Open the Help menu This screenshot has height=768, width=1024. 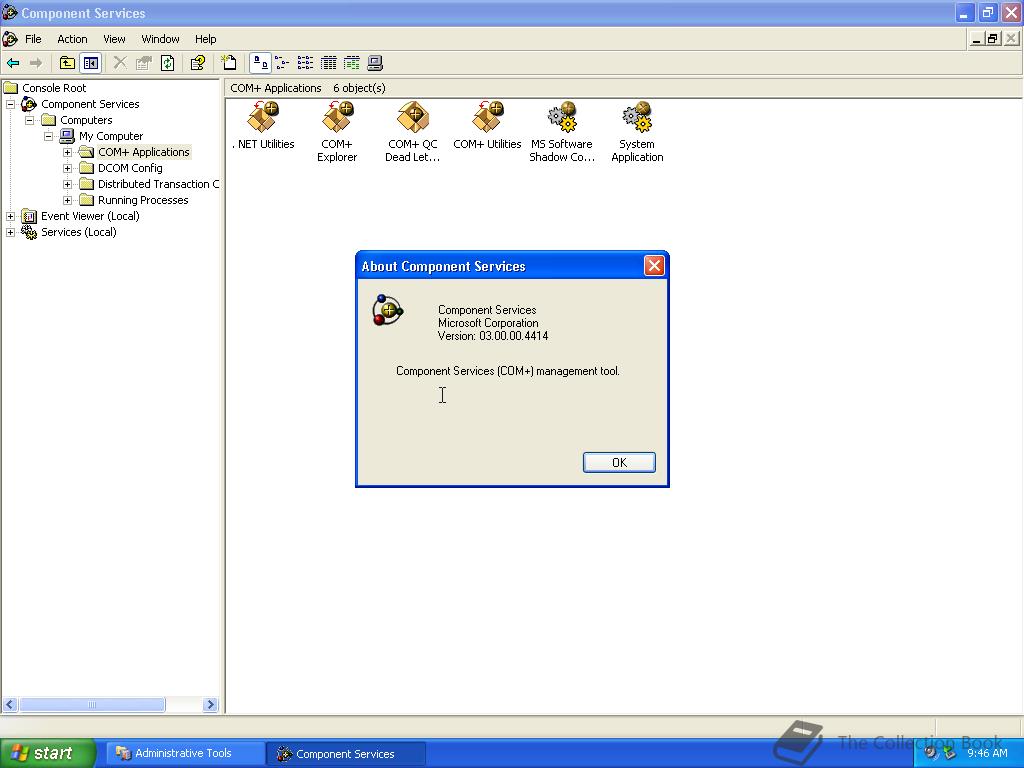coord(206,39)
